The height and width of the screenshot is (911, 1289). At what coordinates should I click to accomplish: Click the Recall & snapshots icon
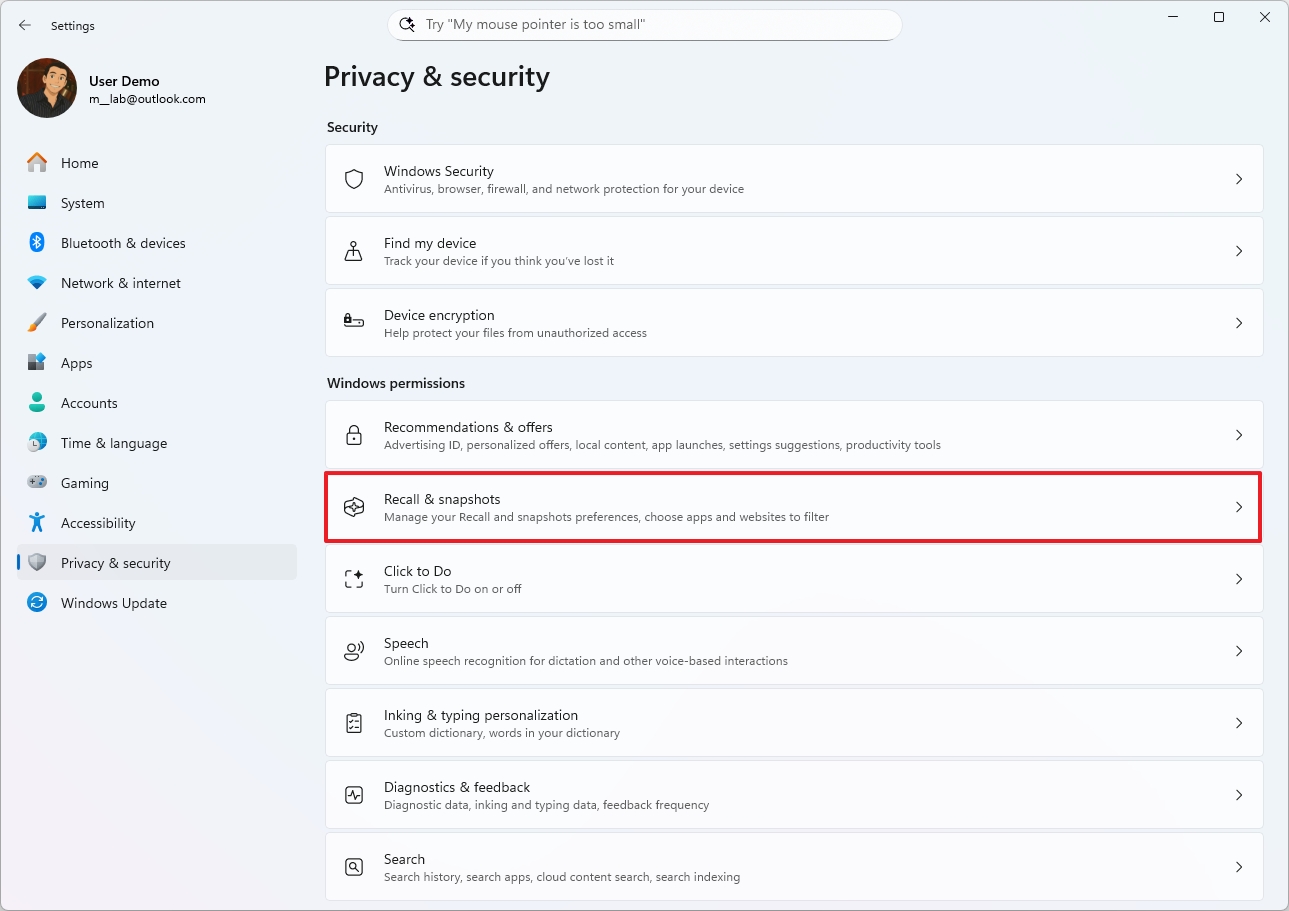(354, 507)
